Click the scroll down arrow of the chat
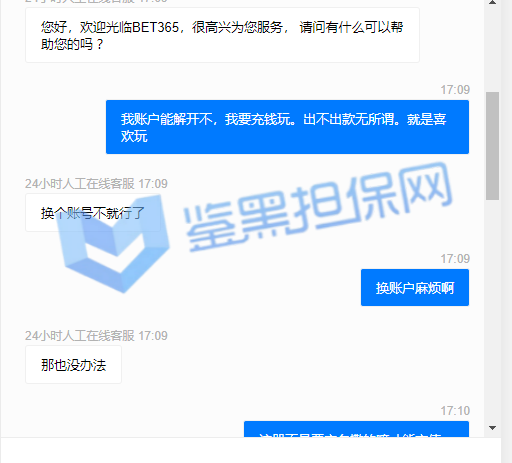512x463 pixels. pos(492,428)
